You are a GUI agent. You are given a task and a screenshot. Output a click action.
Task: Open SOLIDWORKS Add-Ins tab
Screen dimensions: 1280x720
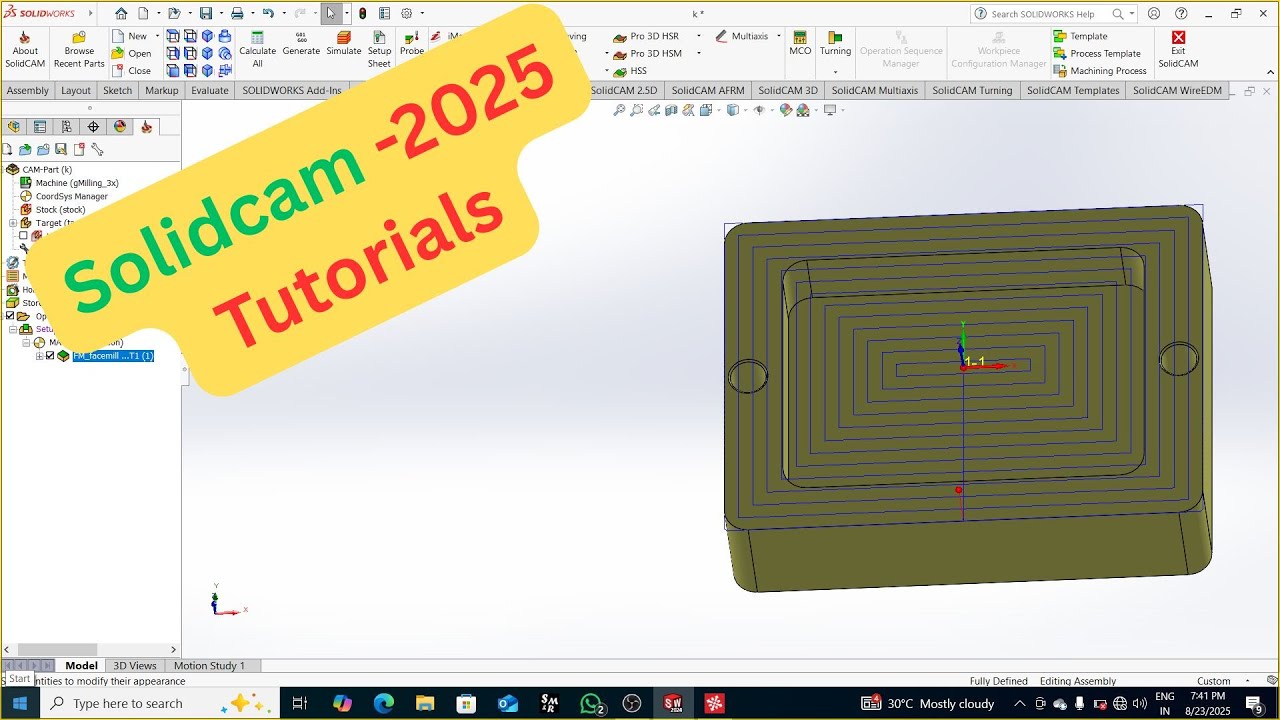coord(292,90)
